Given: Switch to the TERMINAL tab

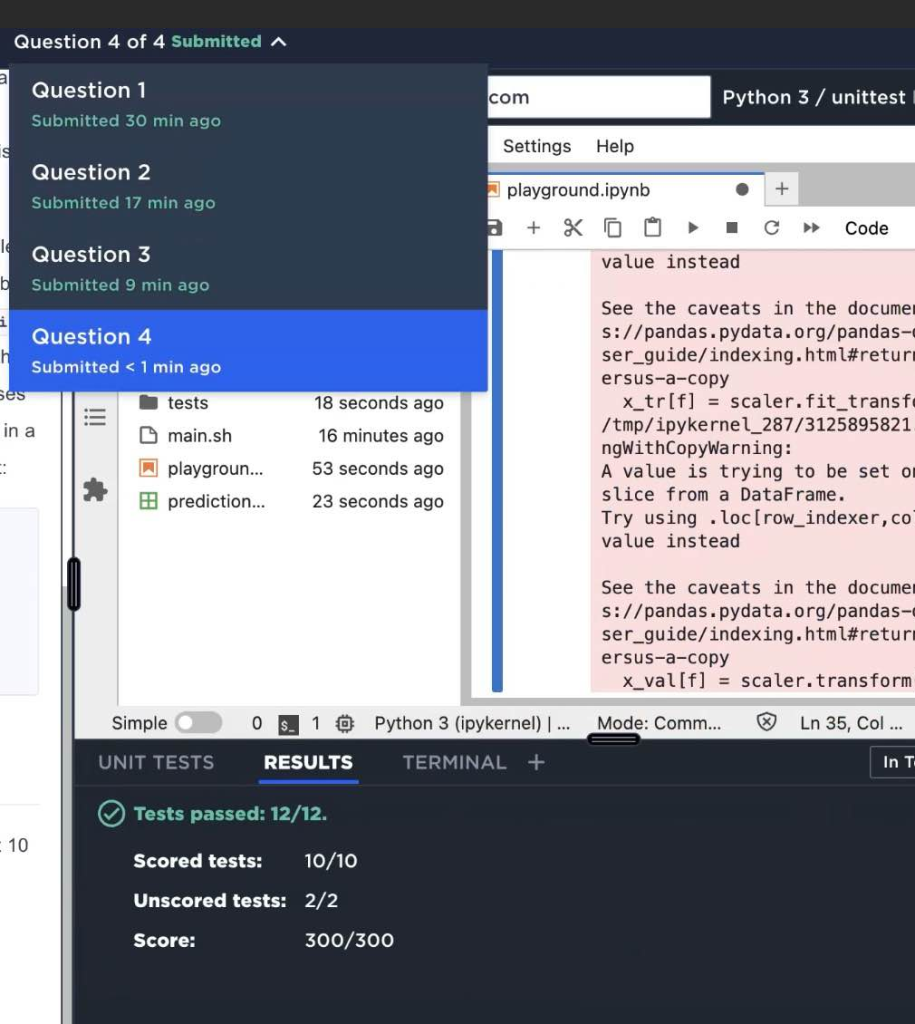Looking at the screenshot, I should (x=454, y=762).
